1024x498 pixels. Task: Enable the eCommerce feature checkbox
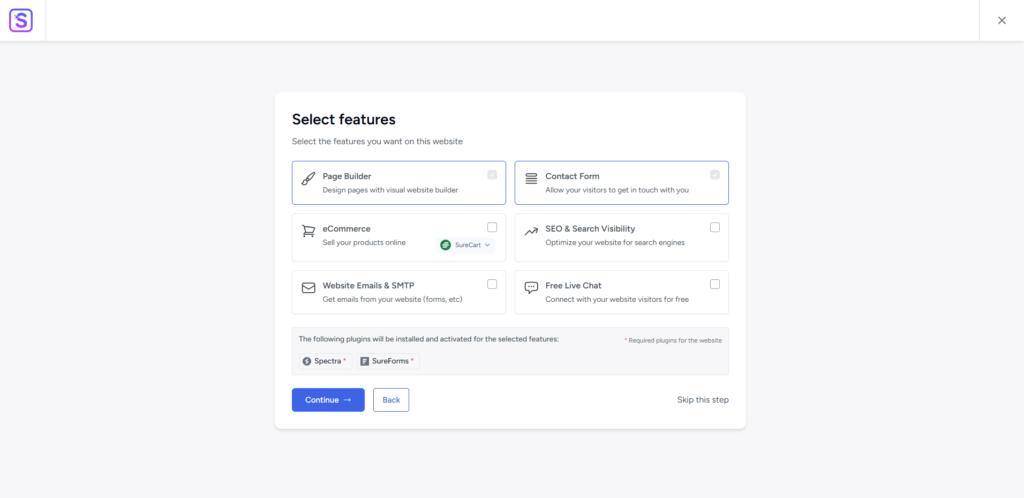pos(492,227)
